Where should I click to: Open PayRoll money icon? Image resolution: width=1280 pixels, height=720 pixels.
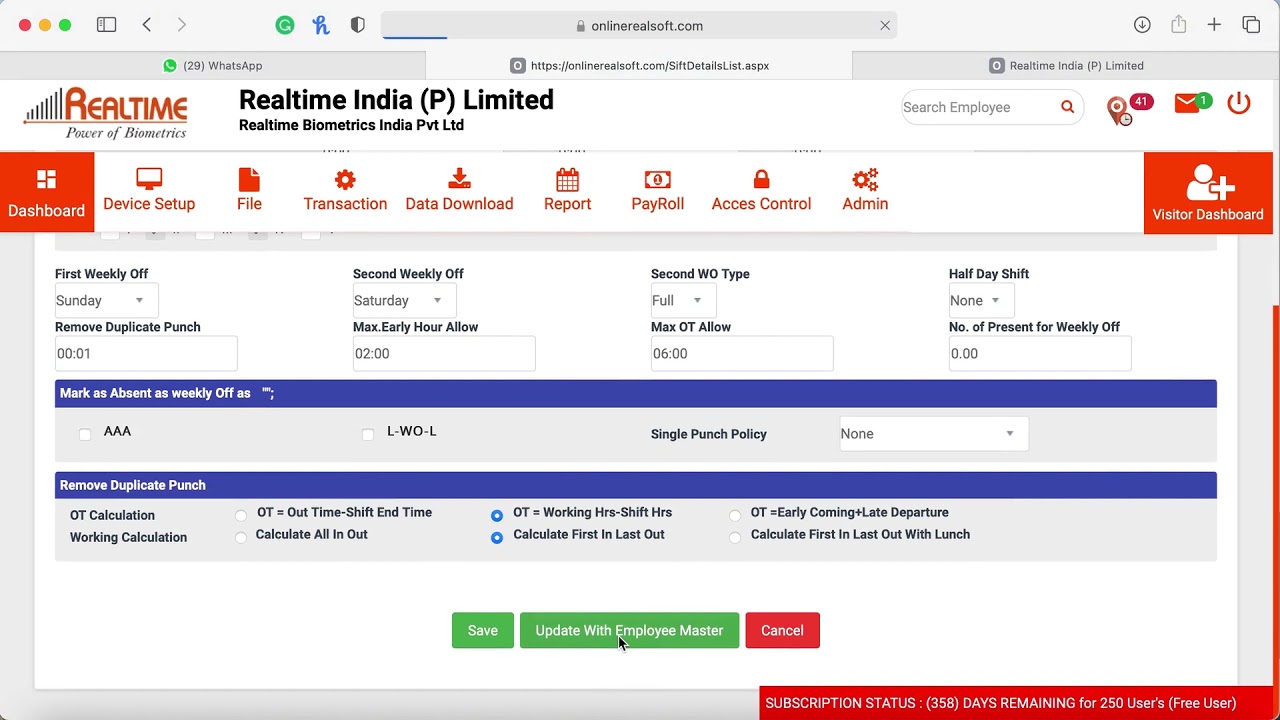657,180
